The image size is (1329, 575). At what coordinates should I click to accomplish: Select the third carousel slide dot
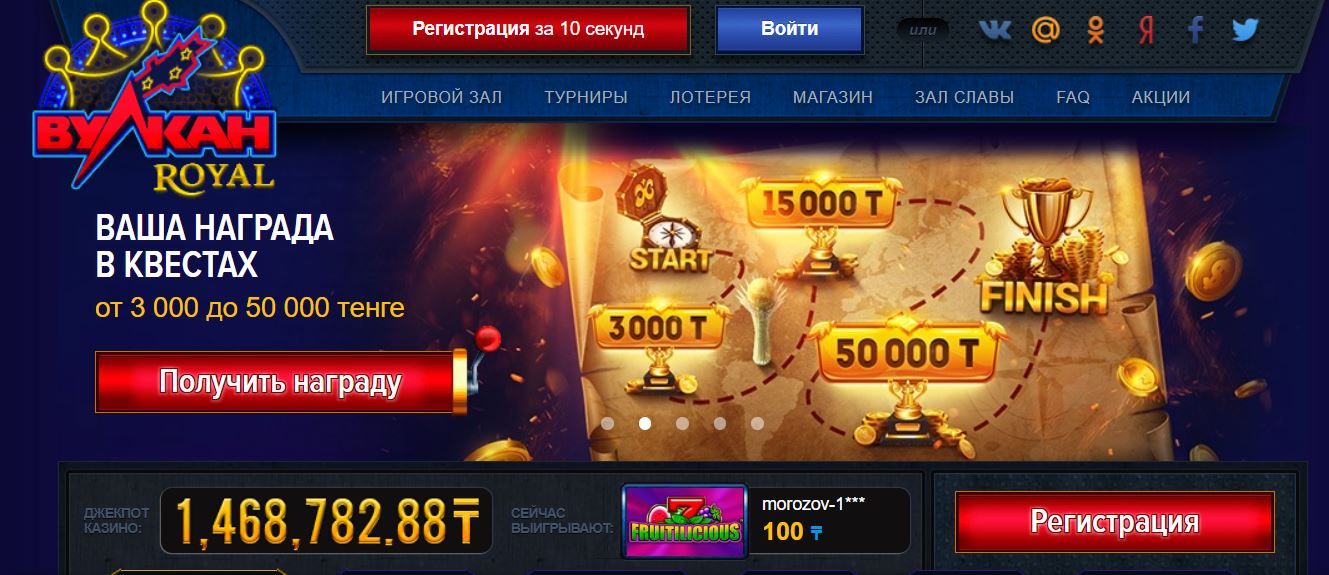[x=682, y=423]
